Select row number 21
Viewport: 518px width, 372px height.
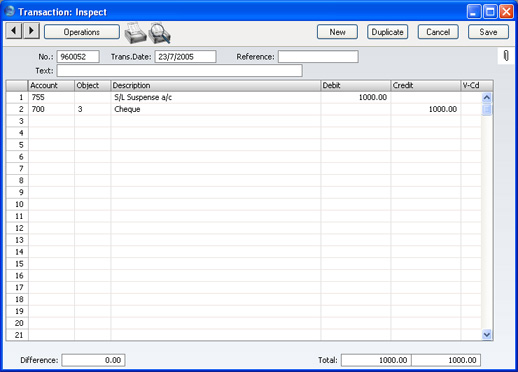17,335
